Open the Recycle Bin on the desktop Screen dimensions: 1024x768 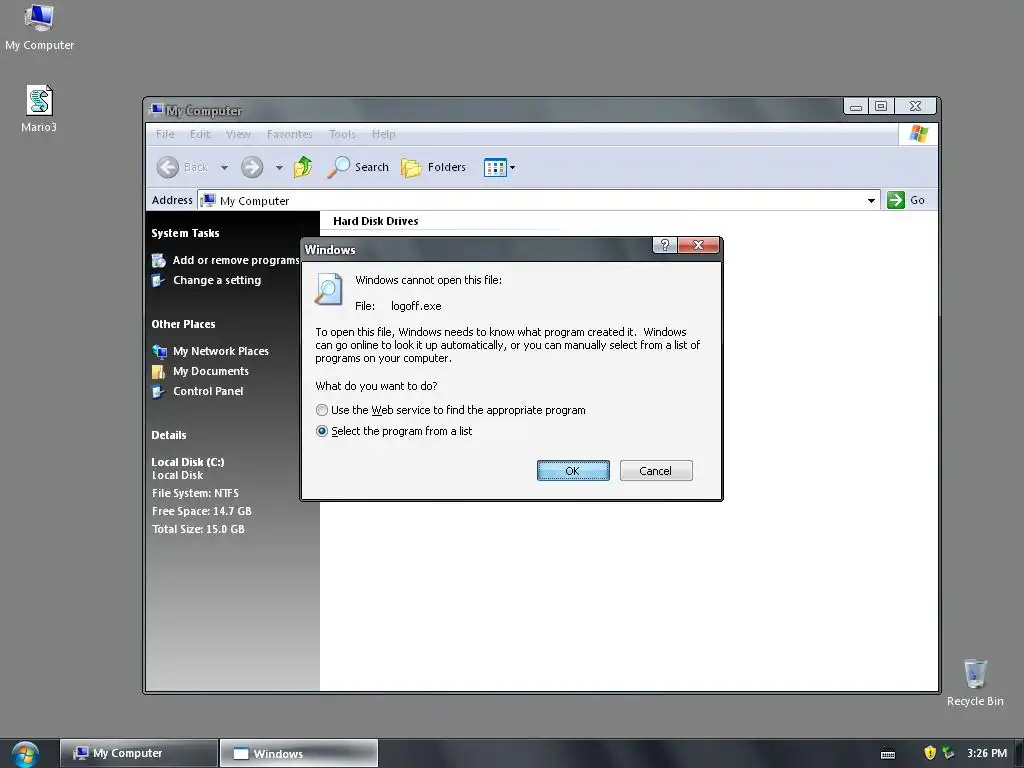click(975, 682)
